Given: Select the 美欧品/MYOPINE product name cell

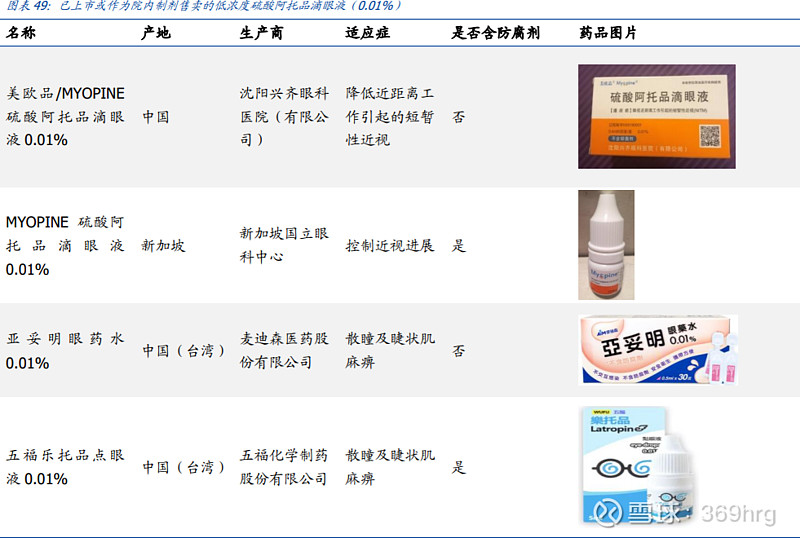Looking at the screenshot, I should 65,116.
